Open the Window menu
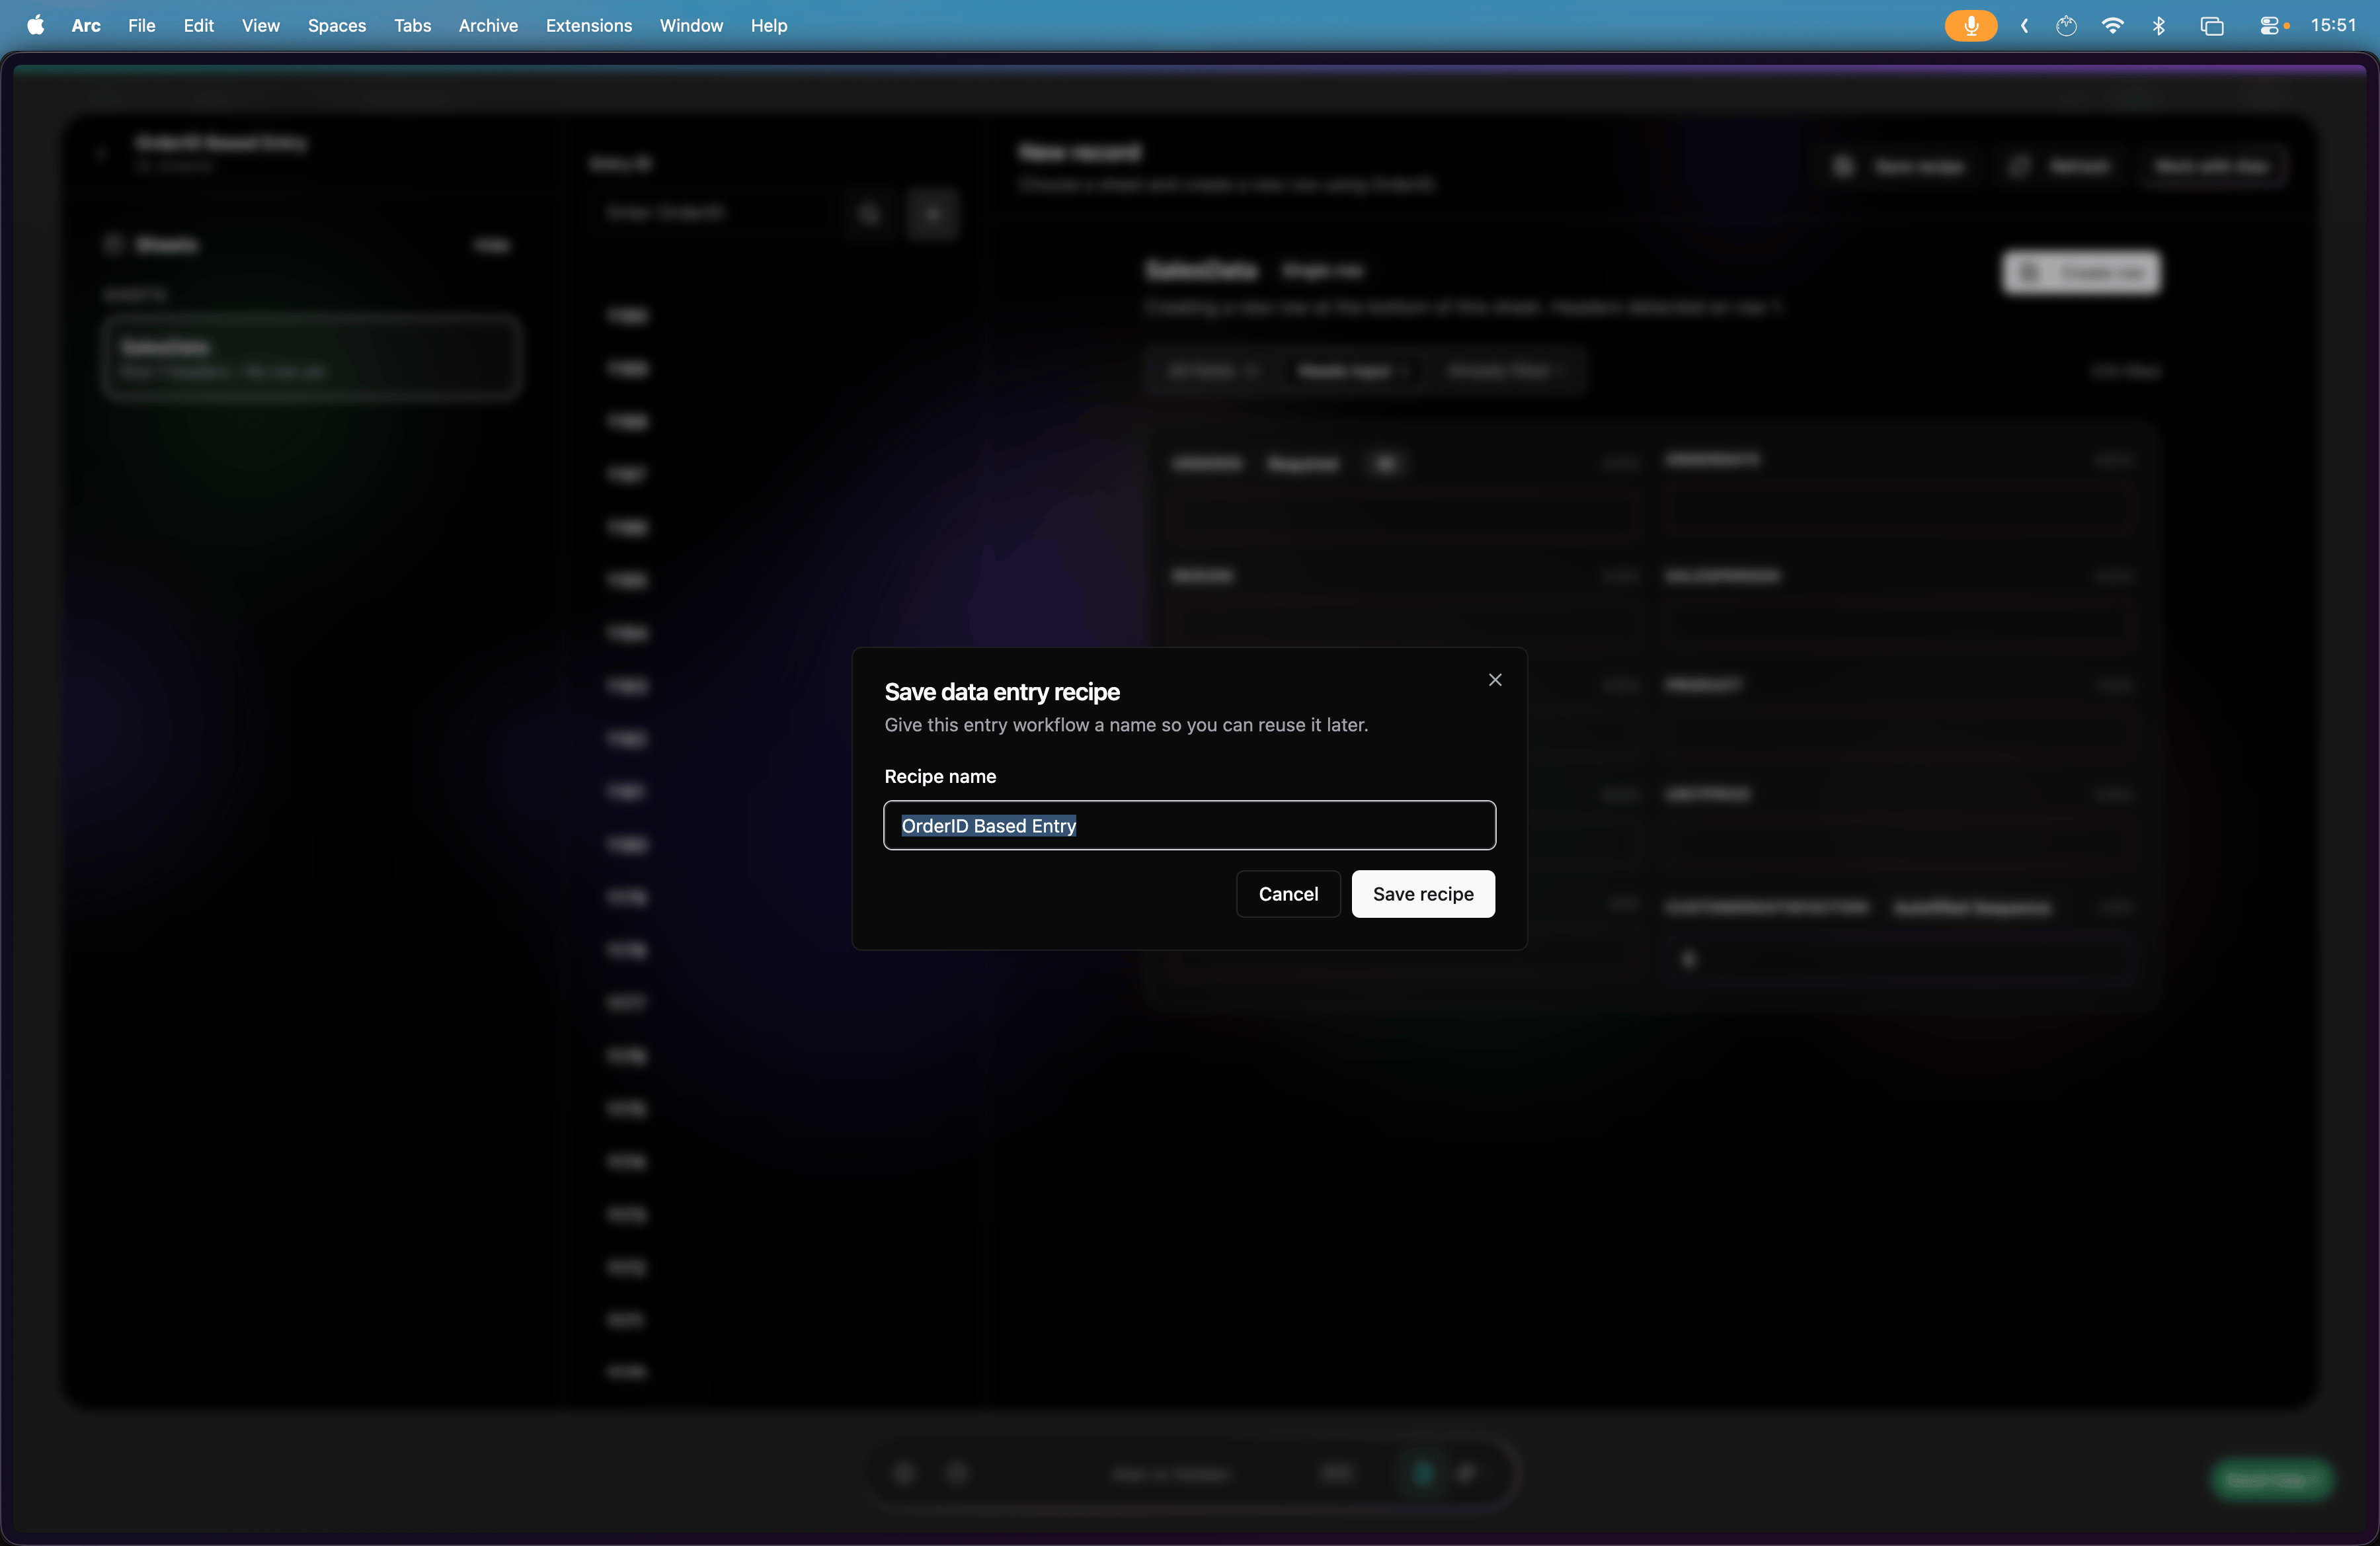Screen dimensions: 2380x1546 tap(691, 25)
